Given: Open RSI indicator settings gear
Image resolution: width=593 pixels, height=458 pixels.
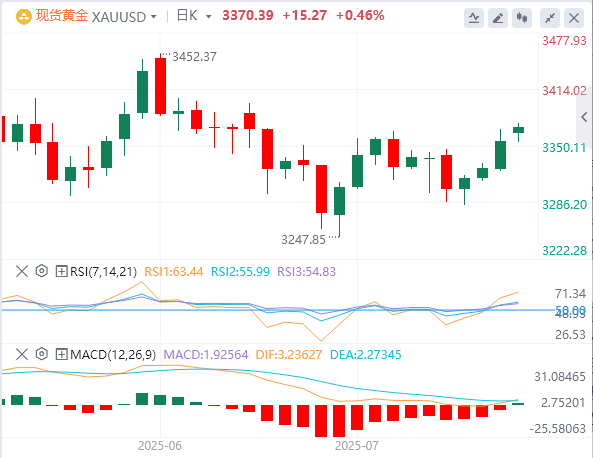Looking at the screenshot, I should (42, 271).
